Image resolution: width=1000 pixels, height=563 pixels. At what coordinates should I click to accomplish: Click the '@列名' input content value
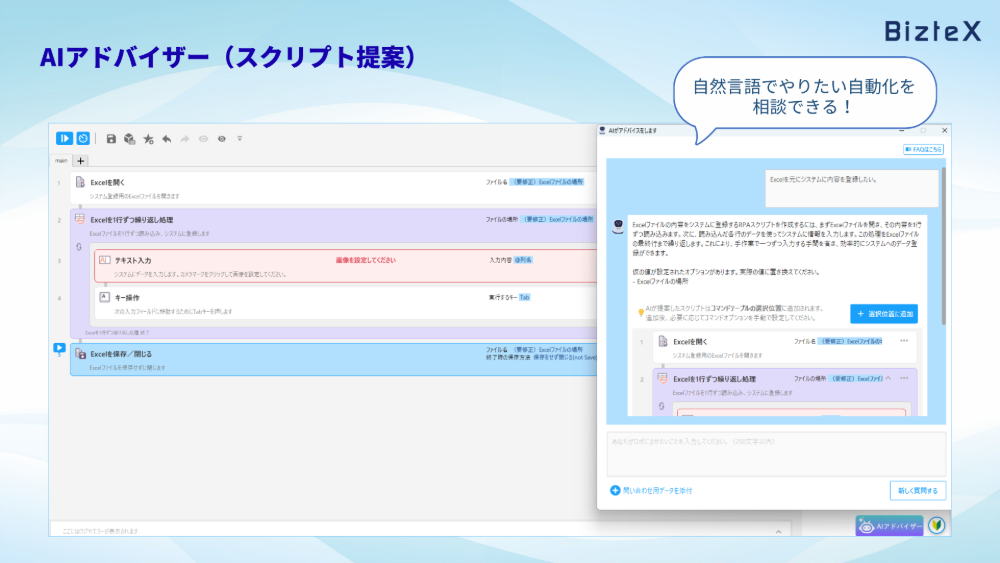click(x=523, y=260)
